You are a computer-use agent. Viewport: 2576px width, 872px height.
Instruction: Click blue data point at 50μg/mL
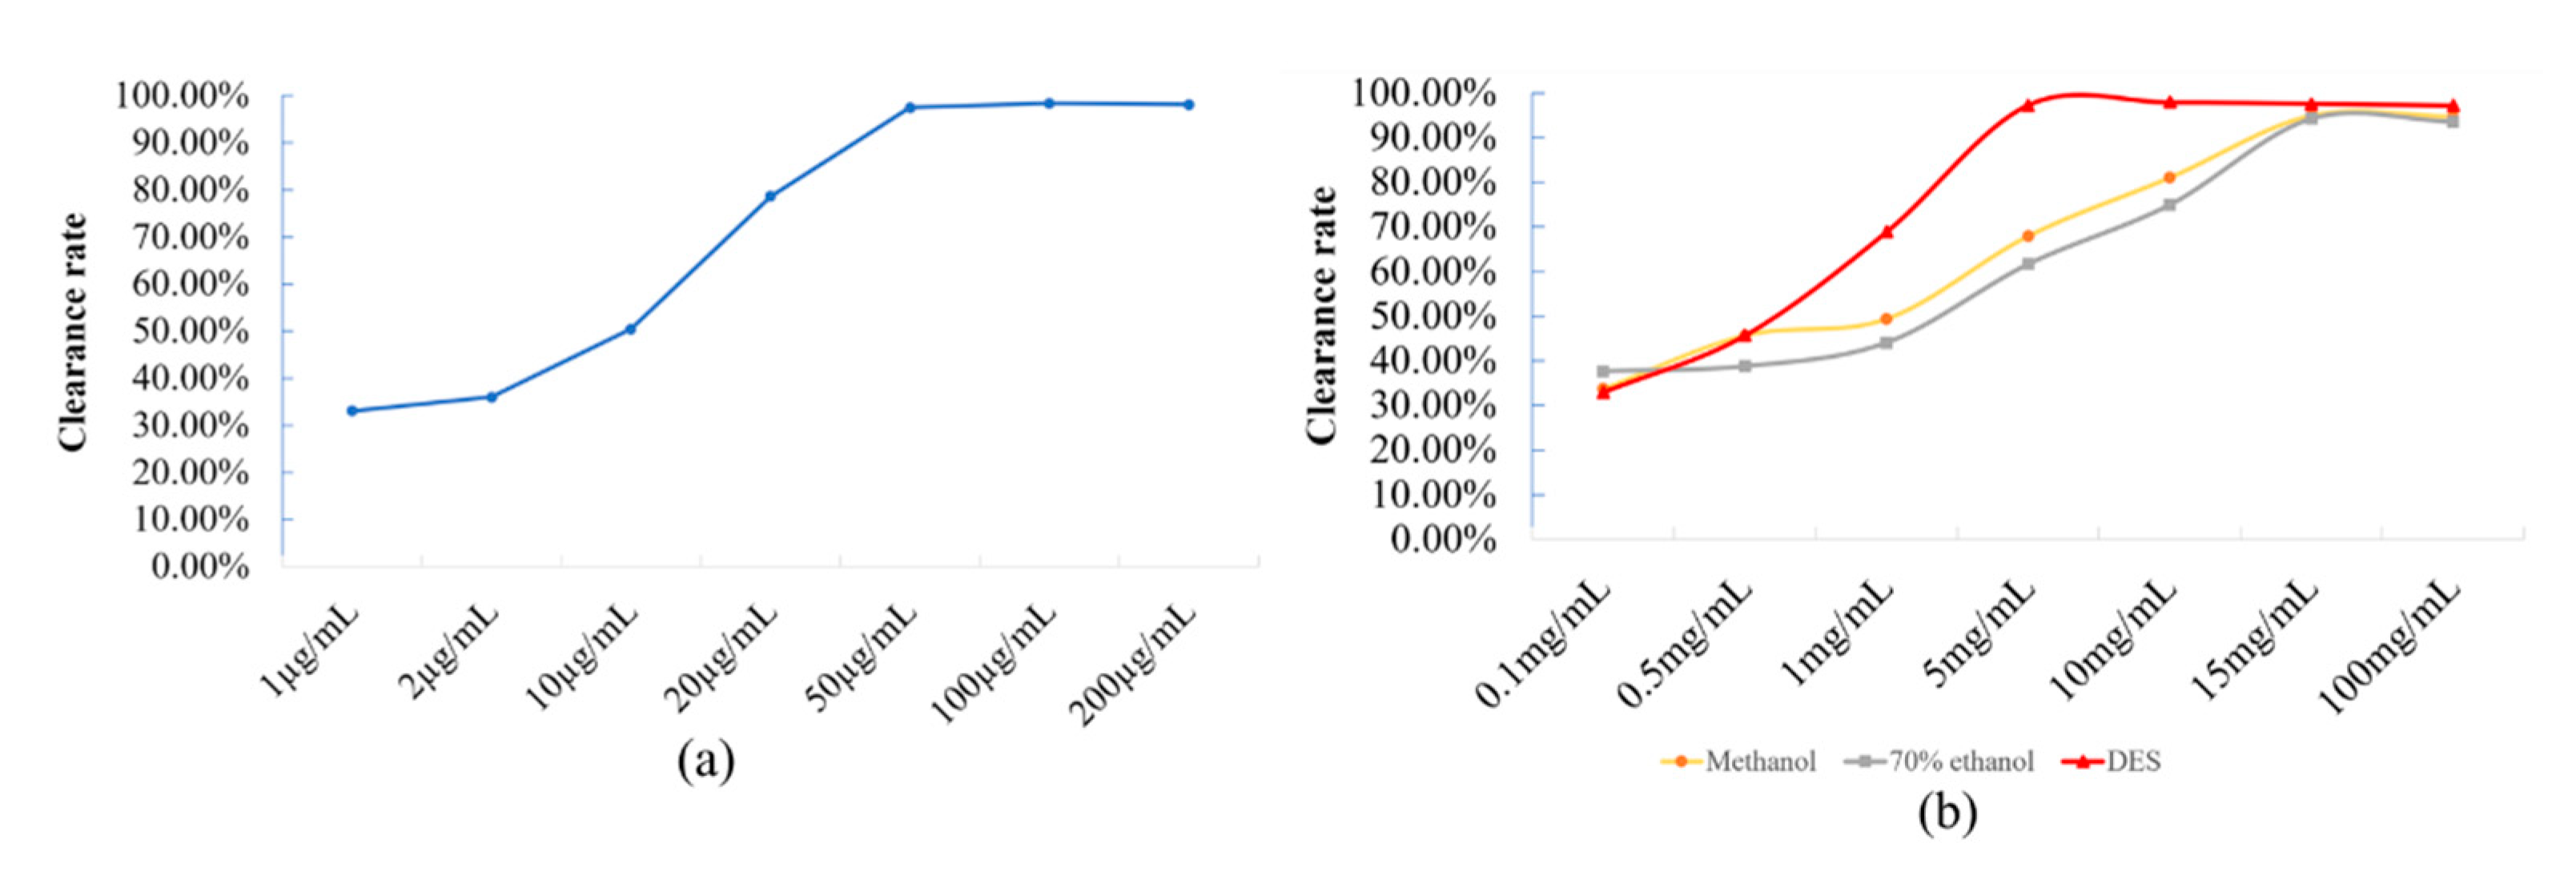(910, 107)
